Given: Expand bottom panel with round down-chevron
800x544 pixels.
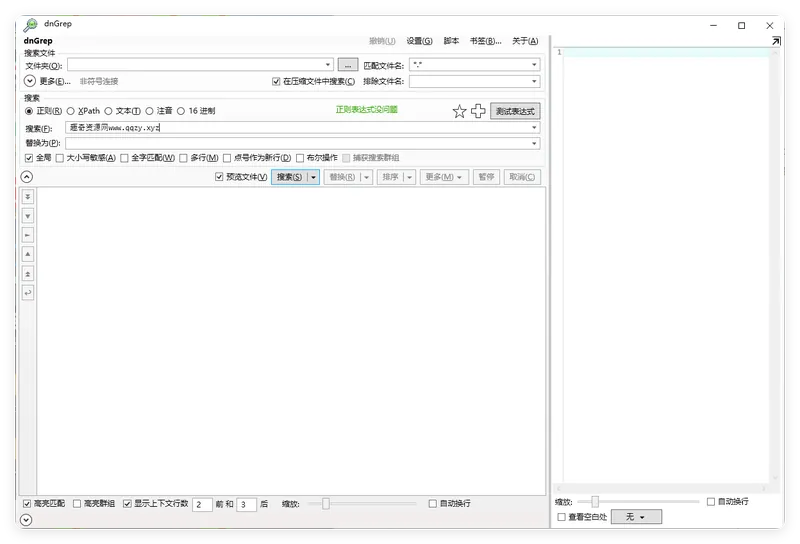Looking at the screenshot, I should (x=26, y=520).
